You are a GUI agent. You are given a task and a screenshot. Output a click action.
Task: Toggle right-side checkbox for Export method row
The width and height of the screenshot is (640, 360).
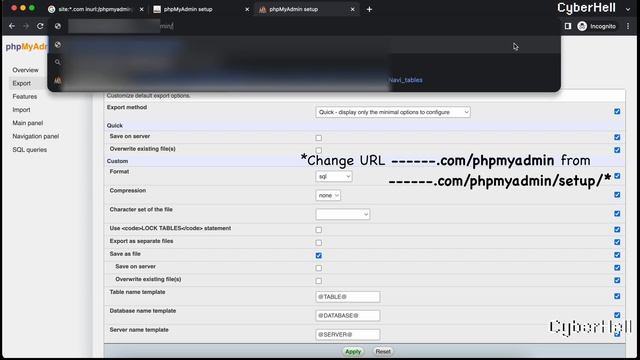(x=617, y=111)
